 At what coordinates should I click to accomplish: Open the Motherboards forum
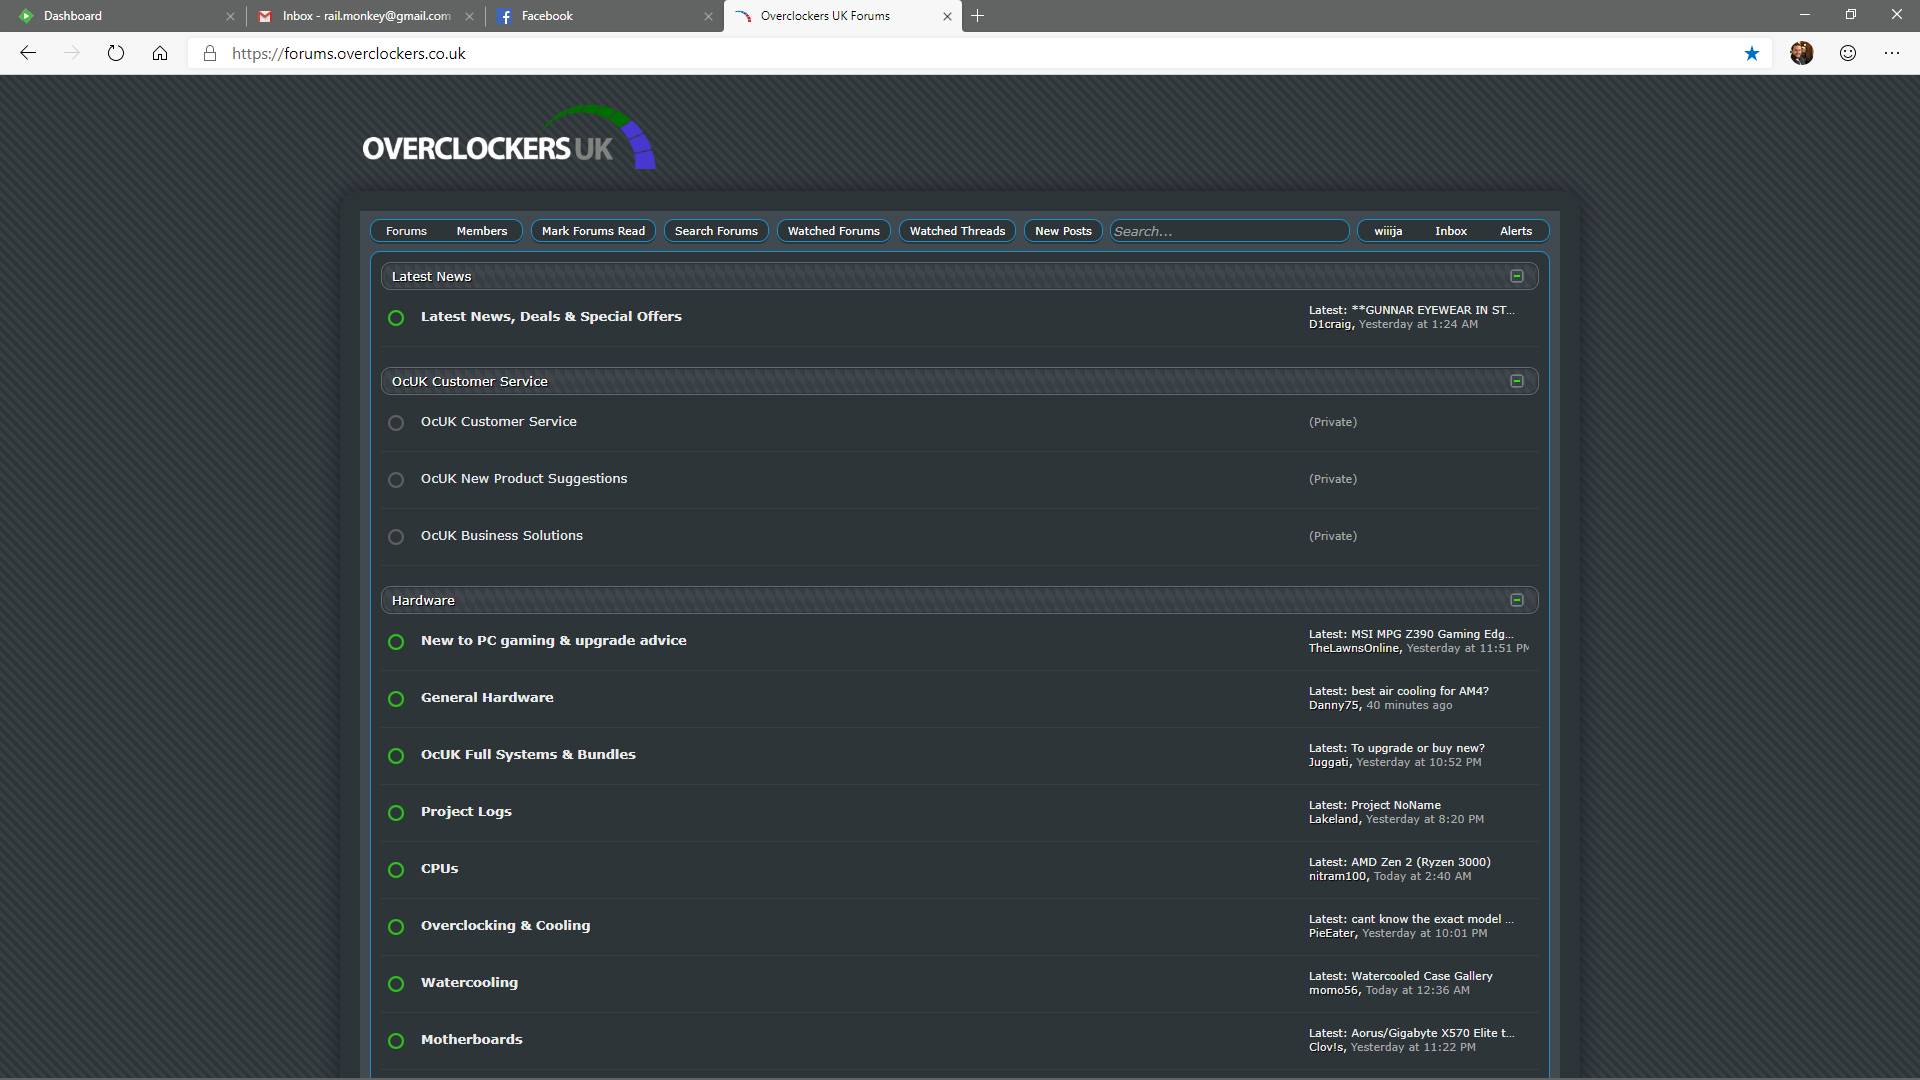(x=471, y=1039)
